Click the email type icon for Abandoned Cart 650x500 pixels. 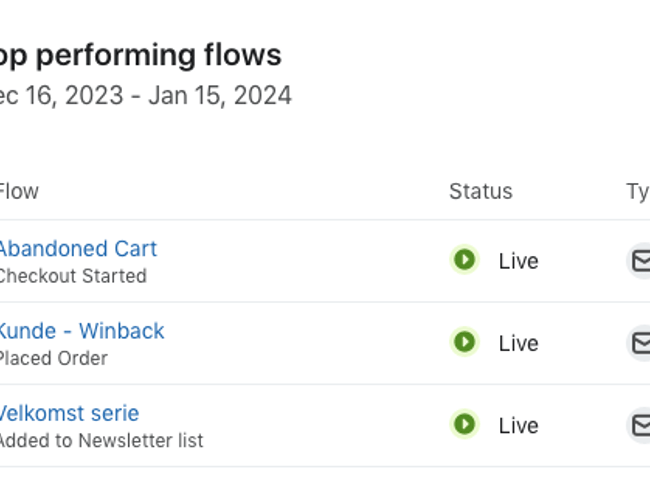639,261
